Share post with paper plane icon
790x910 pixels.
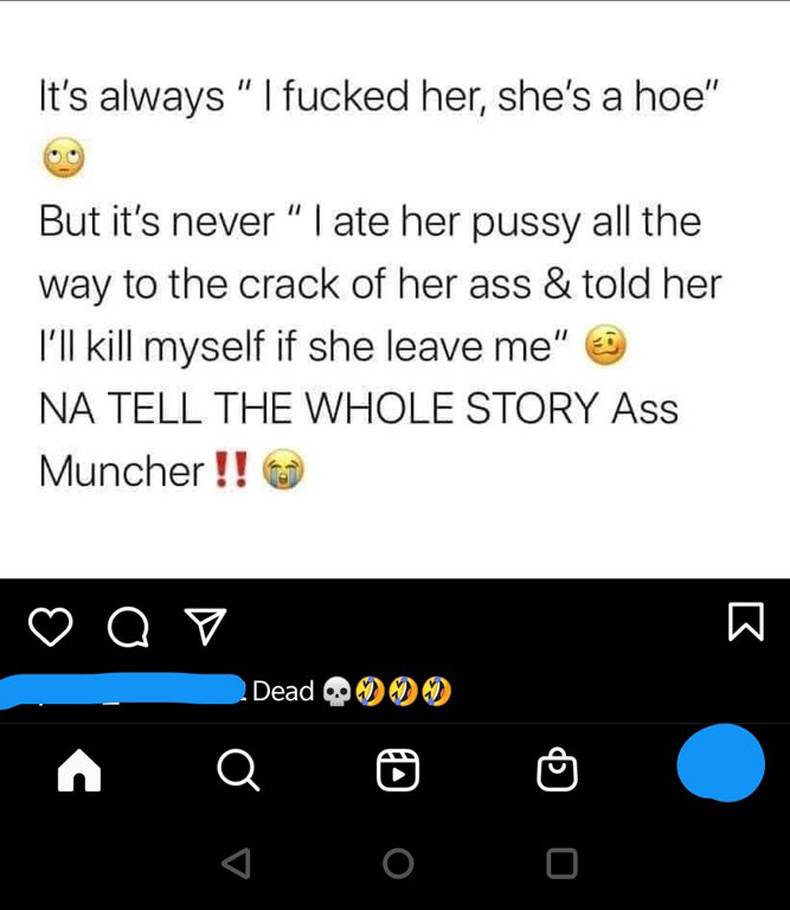(204, 626)
